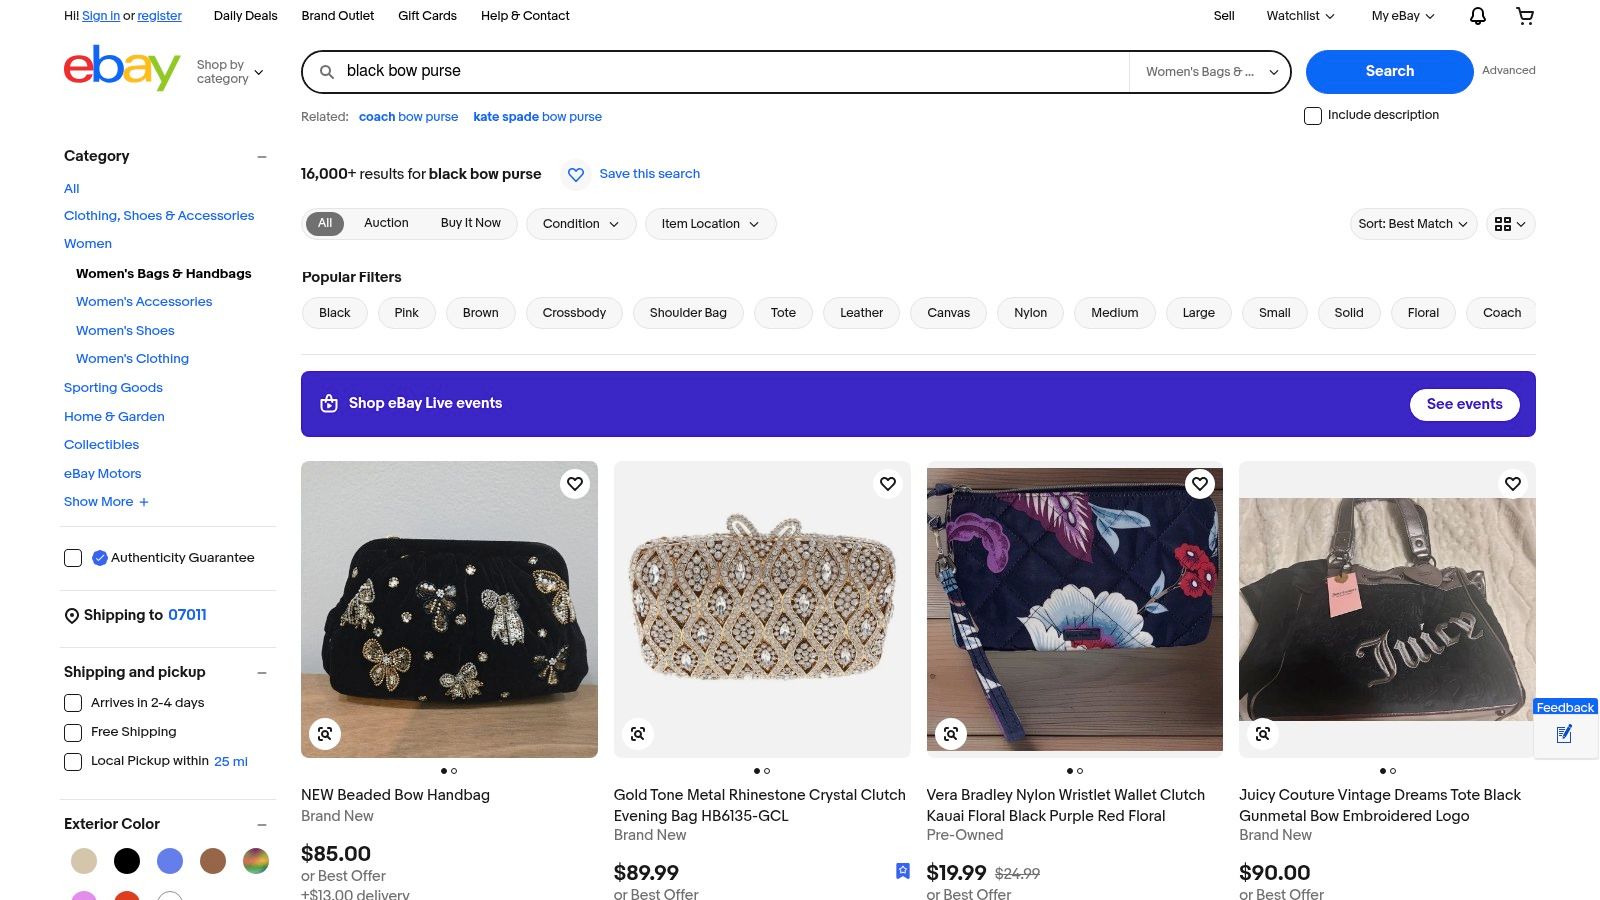Image resolution: width=1600 pixels, height=900 pixels.
Task: Select the multicolor exterior color swatch
Action: (x=256, y=861)
